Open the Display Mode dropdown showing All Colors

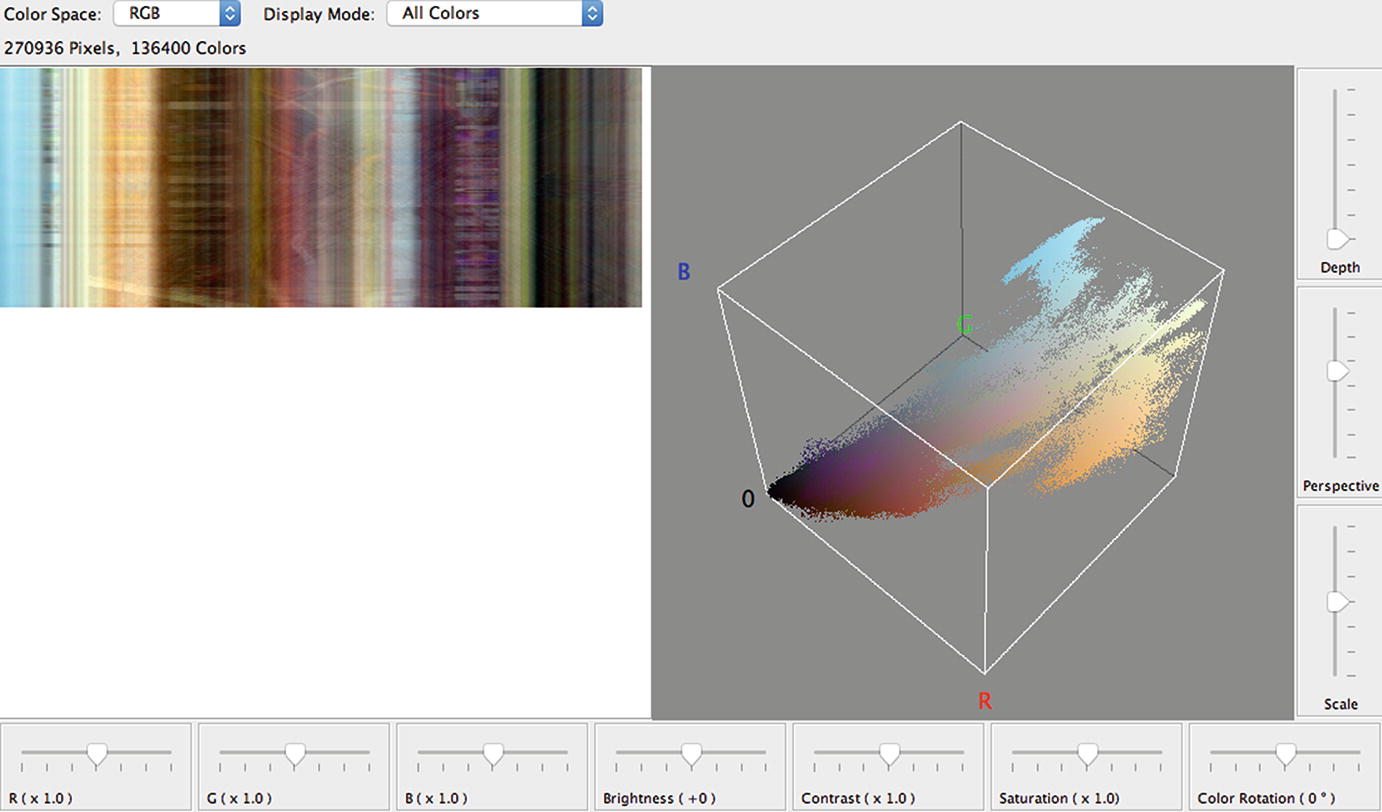pyautogui.click(x=494, y=13)
